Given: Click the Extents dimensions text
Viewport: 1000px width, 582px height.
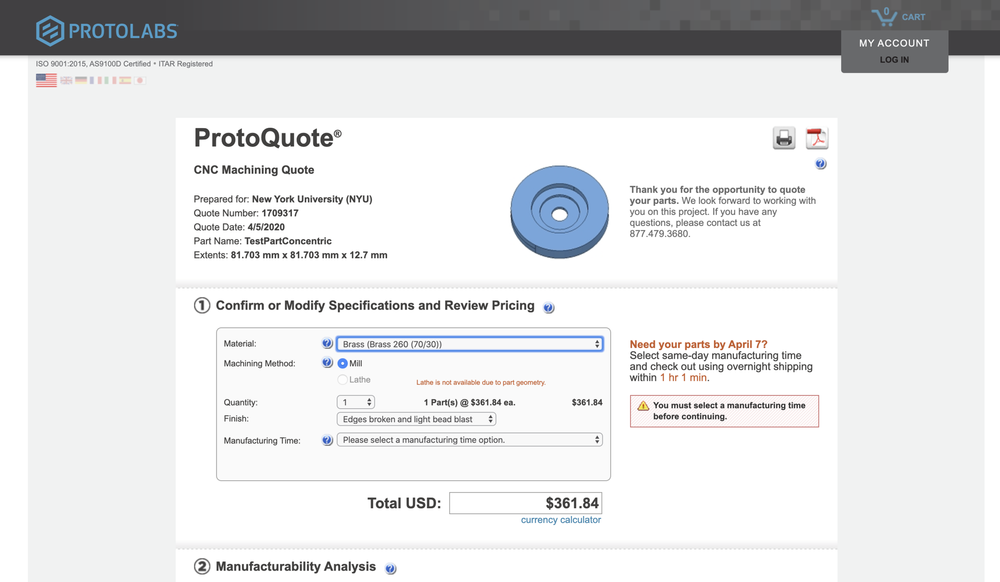Looking at the screenshot, I should tap(309, 255).
